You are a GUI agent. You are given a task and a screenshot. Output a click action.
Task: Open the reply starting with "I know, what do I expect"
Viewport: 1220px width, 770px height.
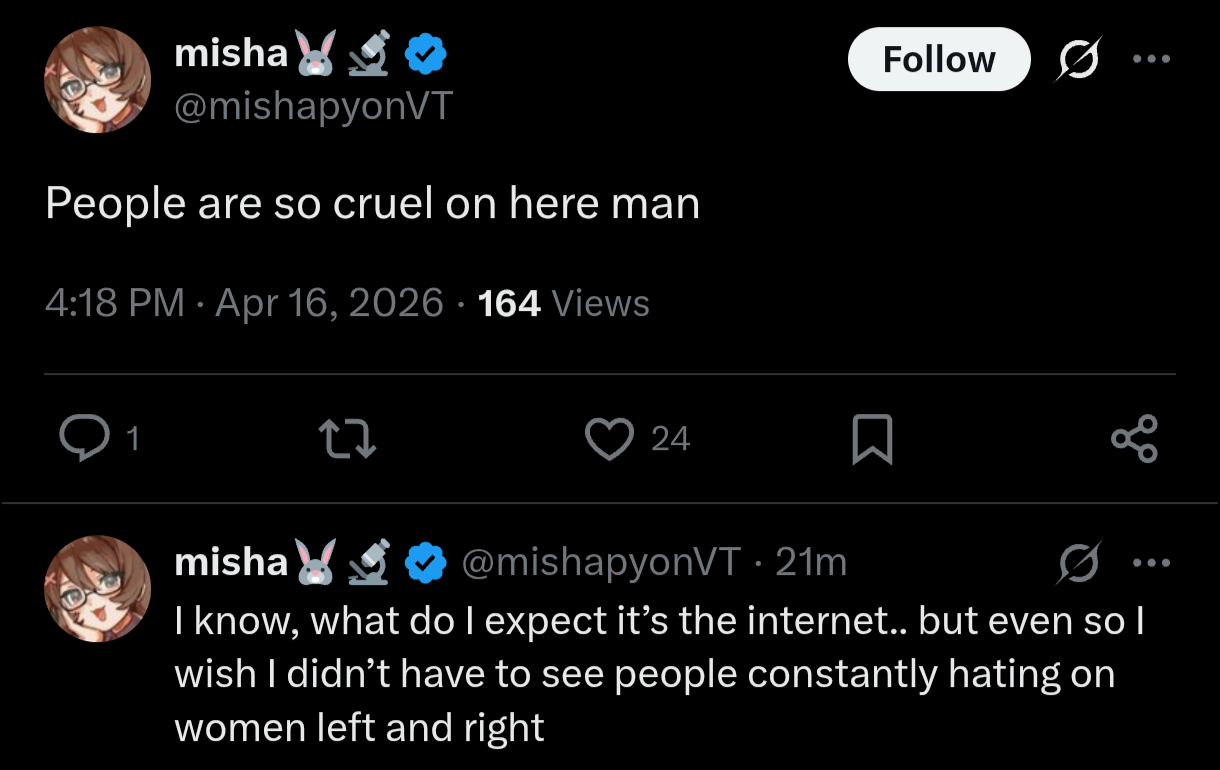[x=660, y=674]
